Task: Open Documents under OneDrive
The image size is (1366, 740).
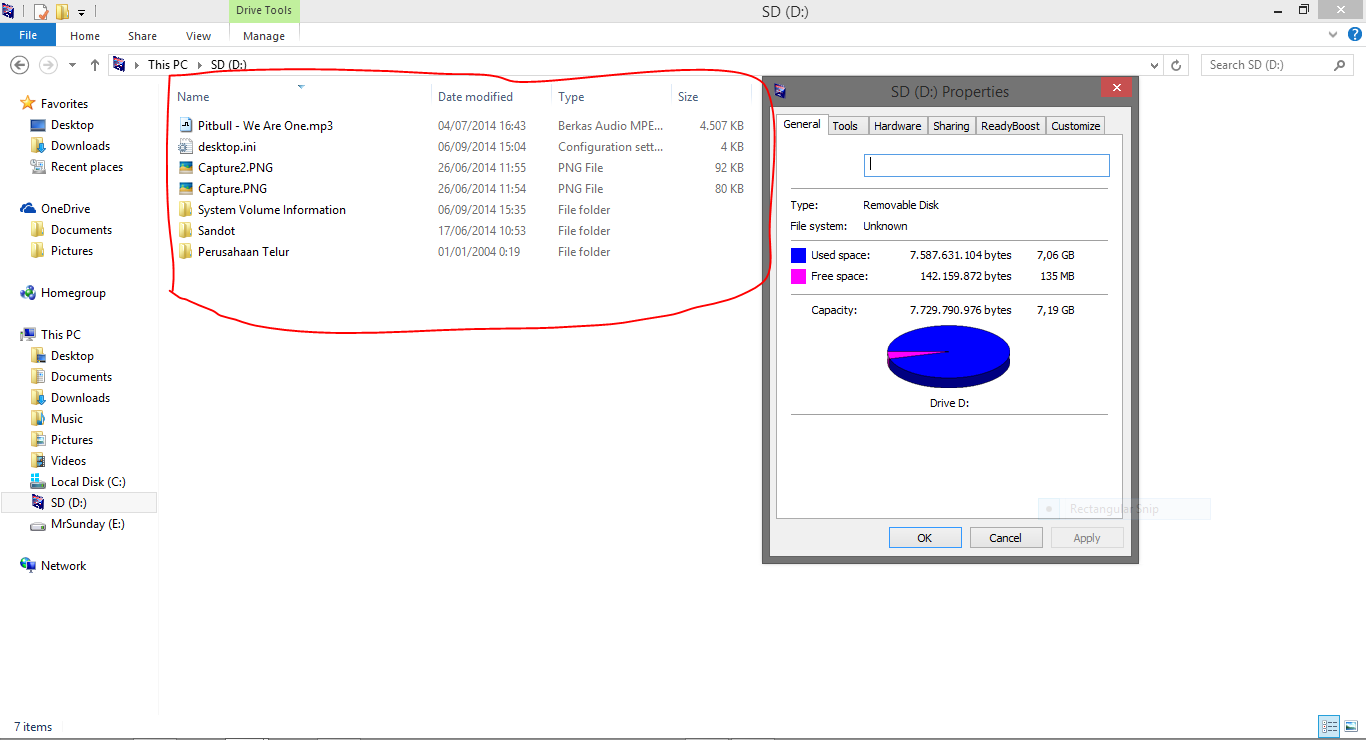Action: [81, 230]
